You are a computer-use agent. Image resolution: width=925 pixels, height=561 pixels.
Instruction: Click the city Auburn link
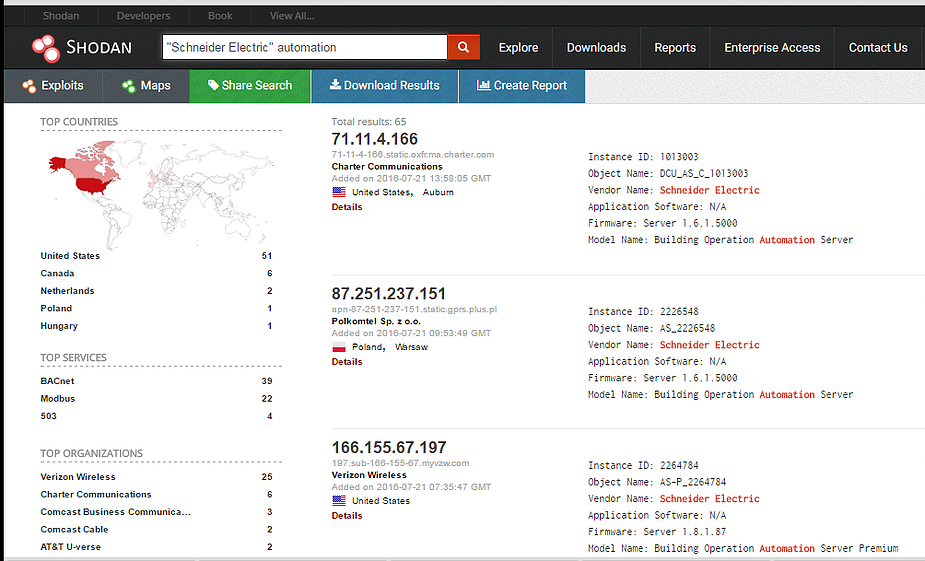pos(438,192)
